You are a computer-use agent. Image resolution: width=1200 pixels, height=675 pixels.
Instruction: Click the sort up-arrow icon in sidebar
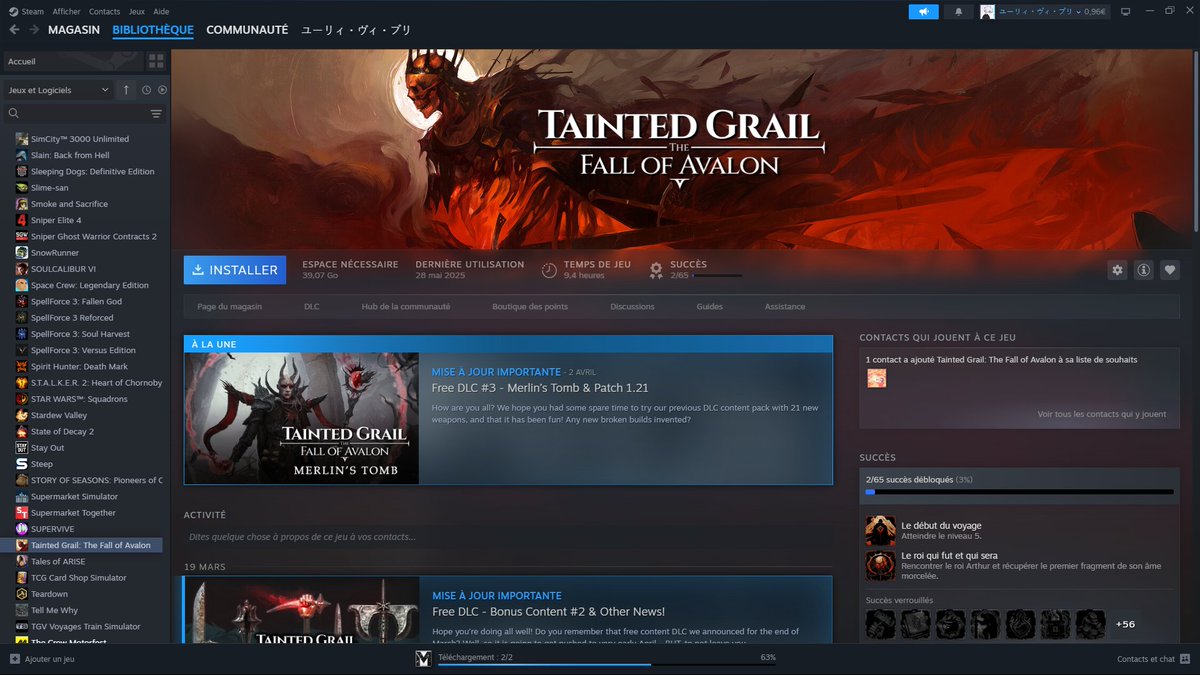[x=126, y=90]
